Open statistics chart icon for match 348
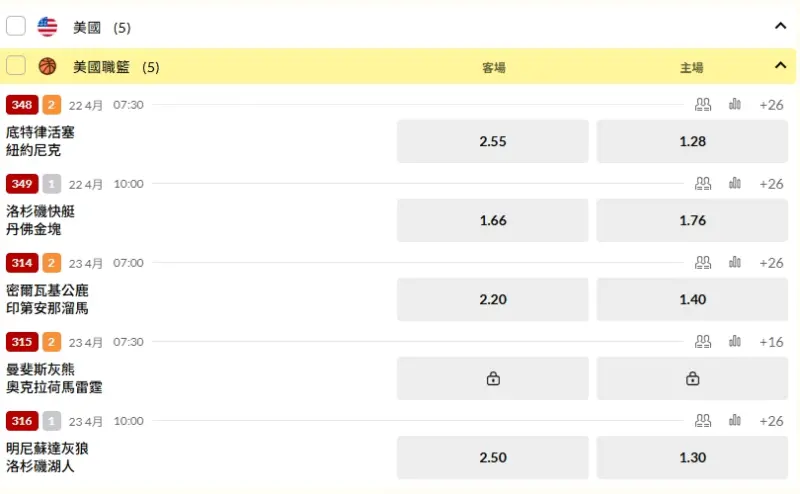Image resolution: width=800 pixels, height=494 pixels. point(735,105)
